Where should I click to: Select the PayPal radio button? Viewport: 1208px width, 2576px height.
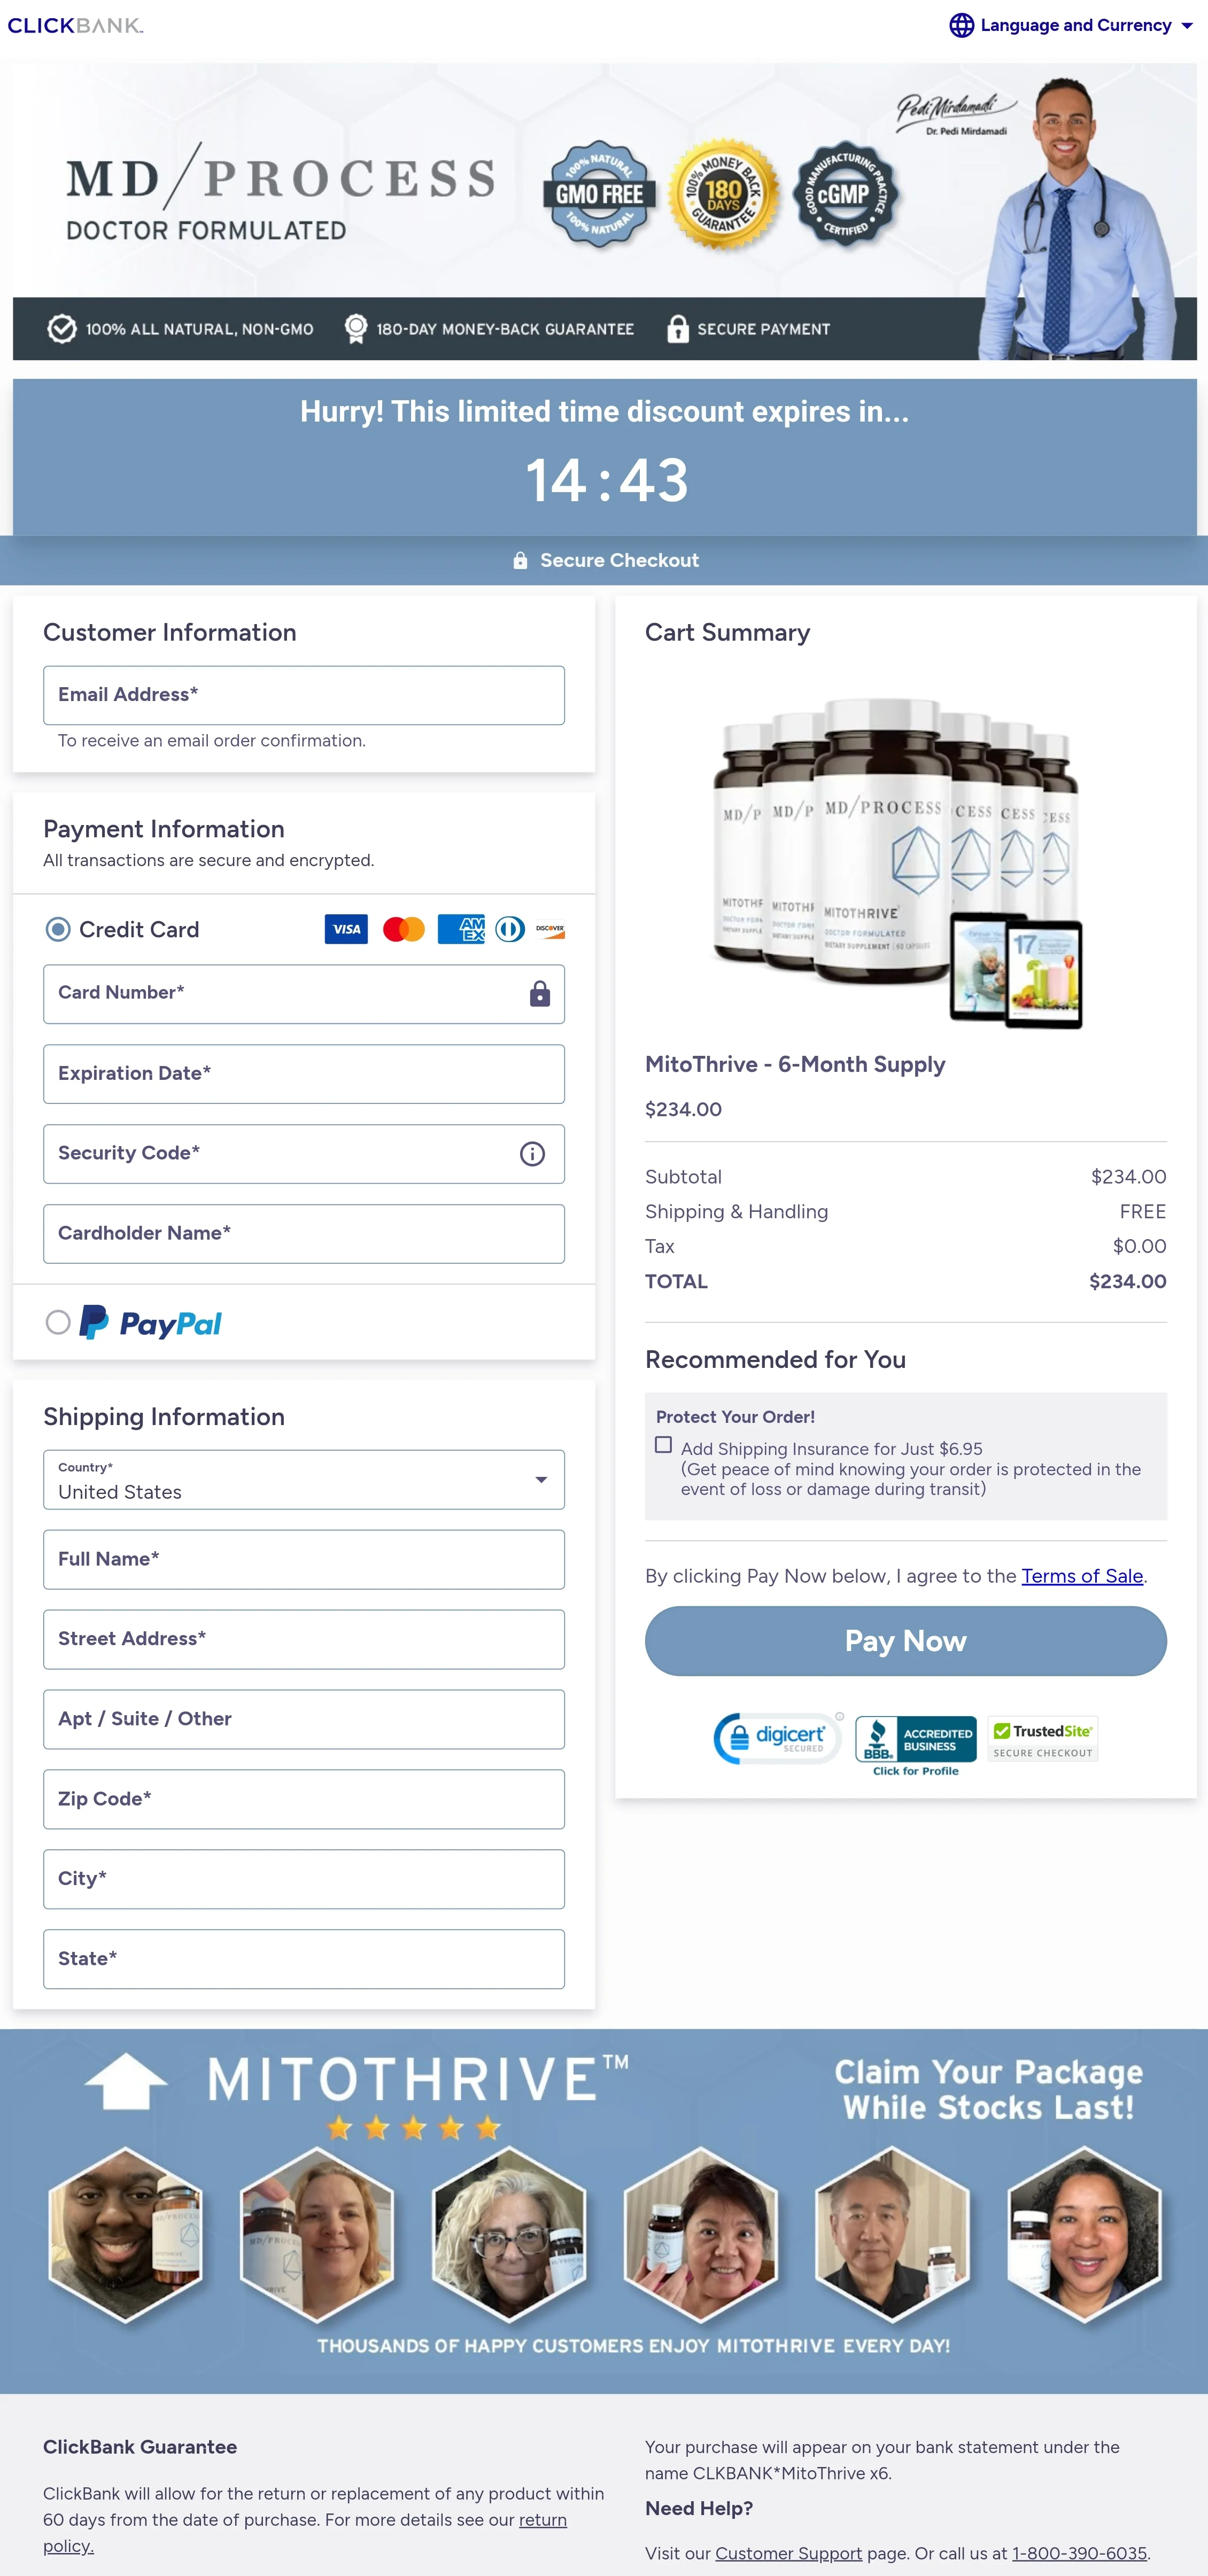(x=58, y=1321)
